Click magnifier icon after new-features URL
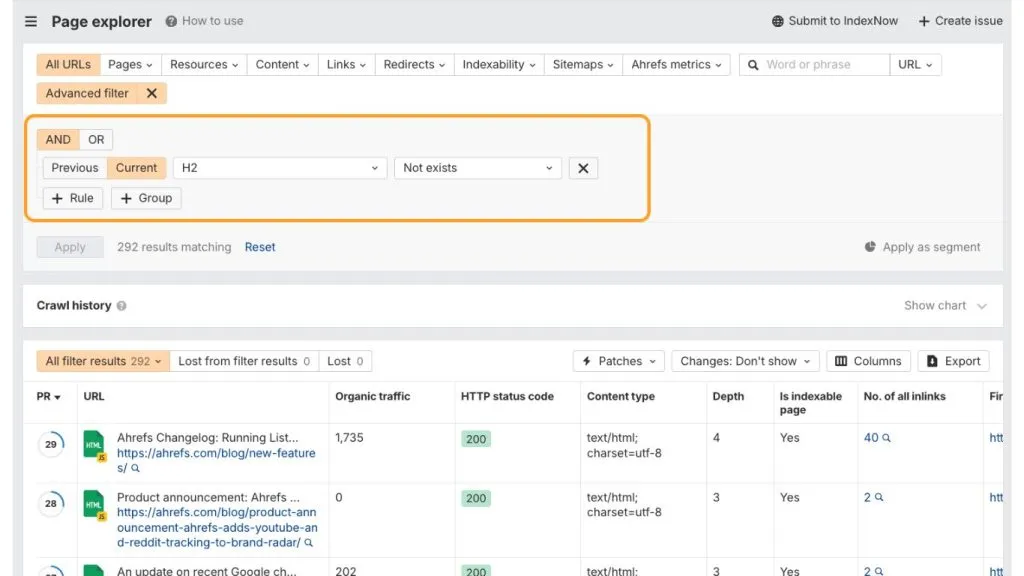Screen dimensions: 1024x576 click(135, 468)
